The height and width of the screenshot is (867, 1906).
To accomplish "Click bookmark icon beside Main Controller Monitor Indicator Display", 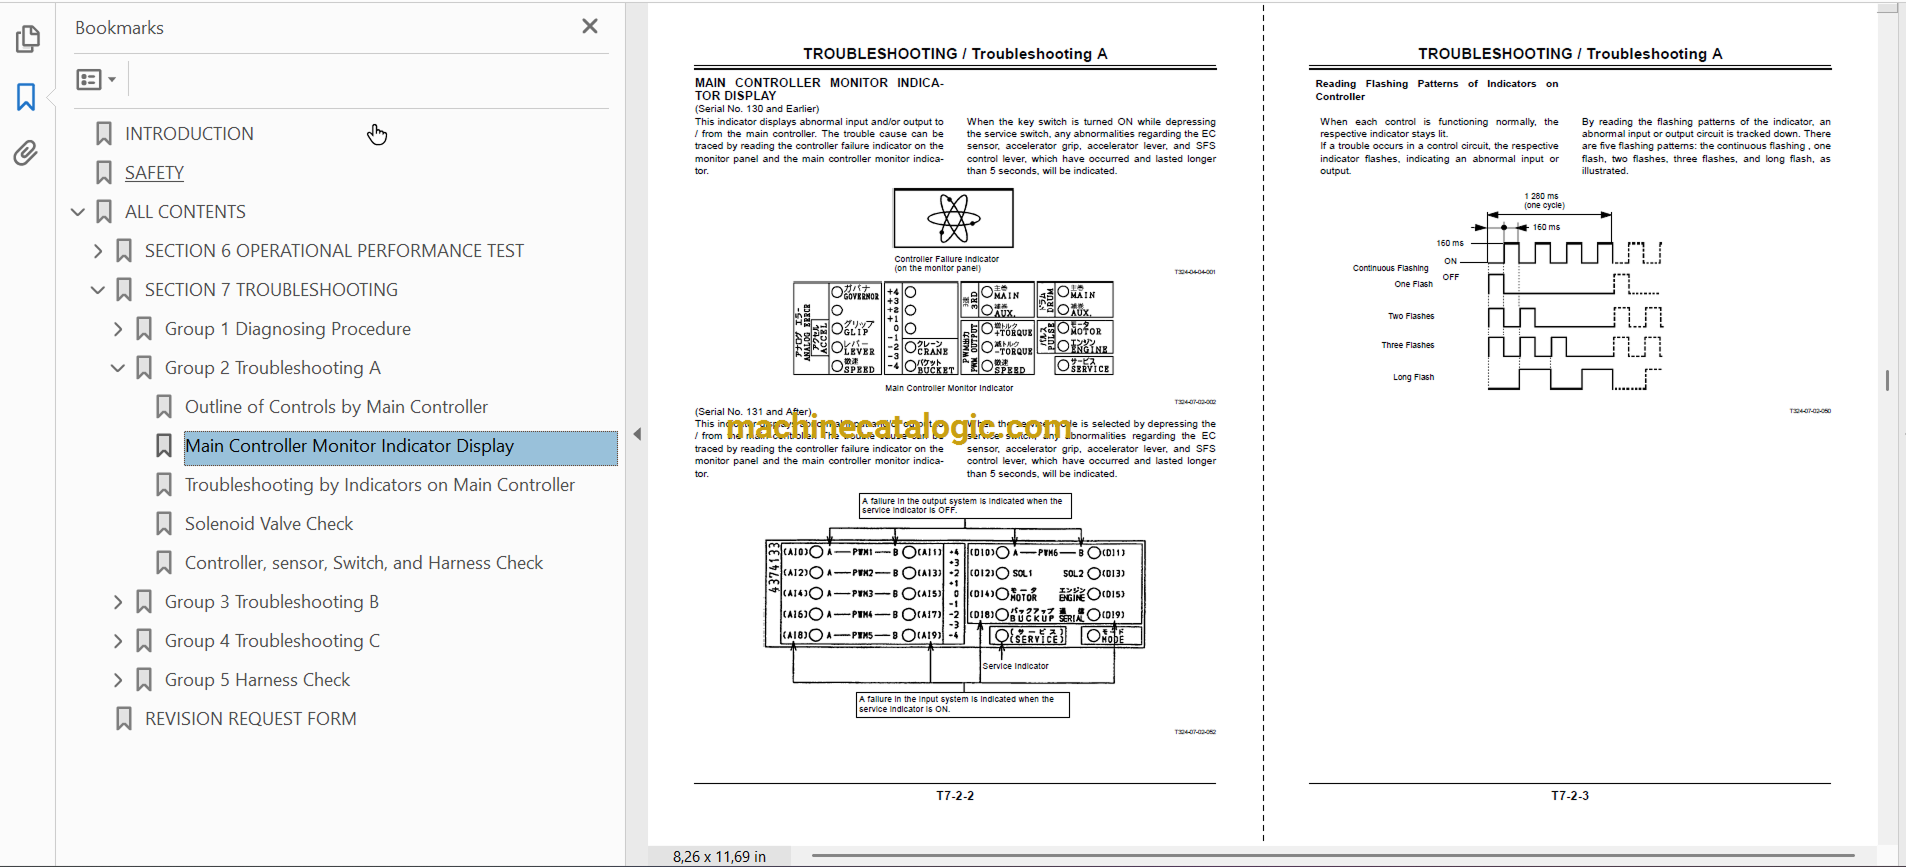I will click(x=164, y=445).
